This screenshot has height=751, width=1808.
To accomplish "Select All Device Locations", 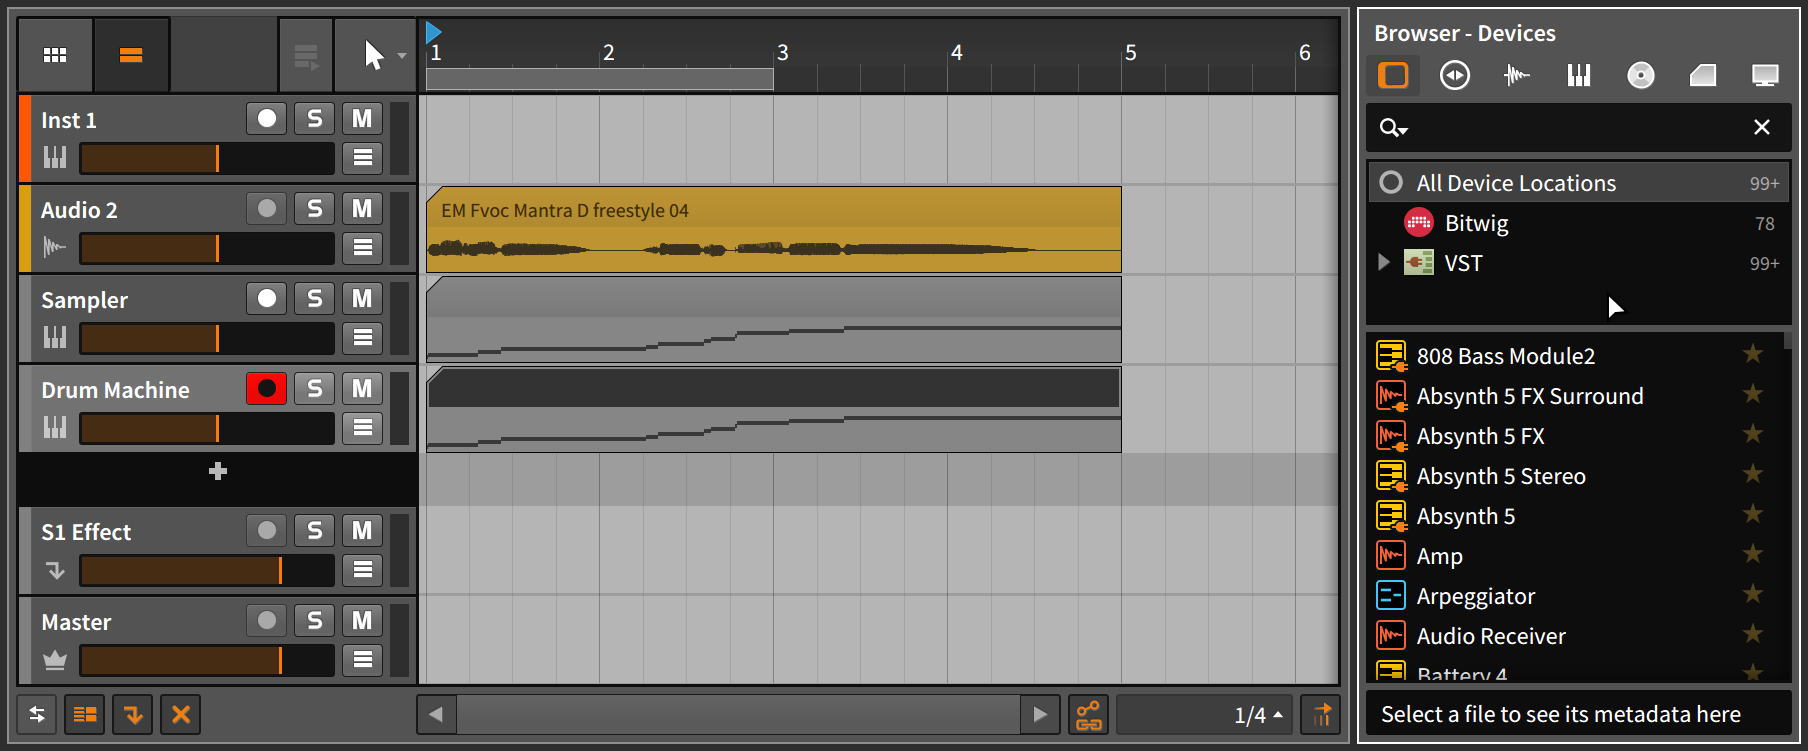I will click(x=1578, y=183).
